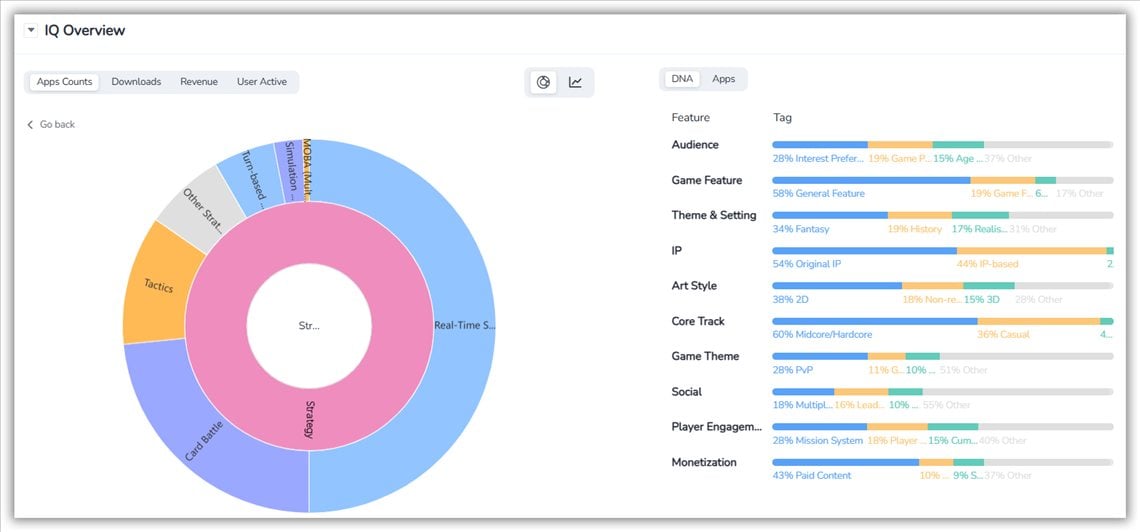Image resolution: width=1140 pixels, height=532 pixels.
Task: Click 28% Mission System tag text
Action: [818, 440]
